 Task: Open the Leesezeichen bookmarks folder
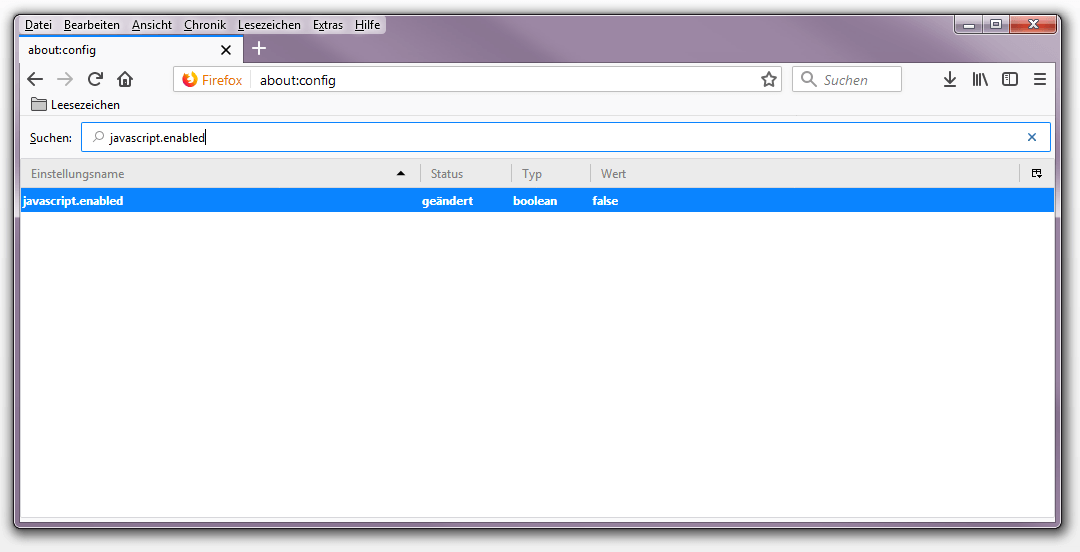(x=75, y=105)
